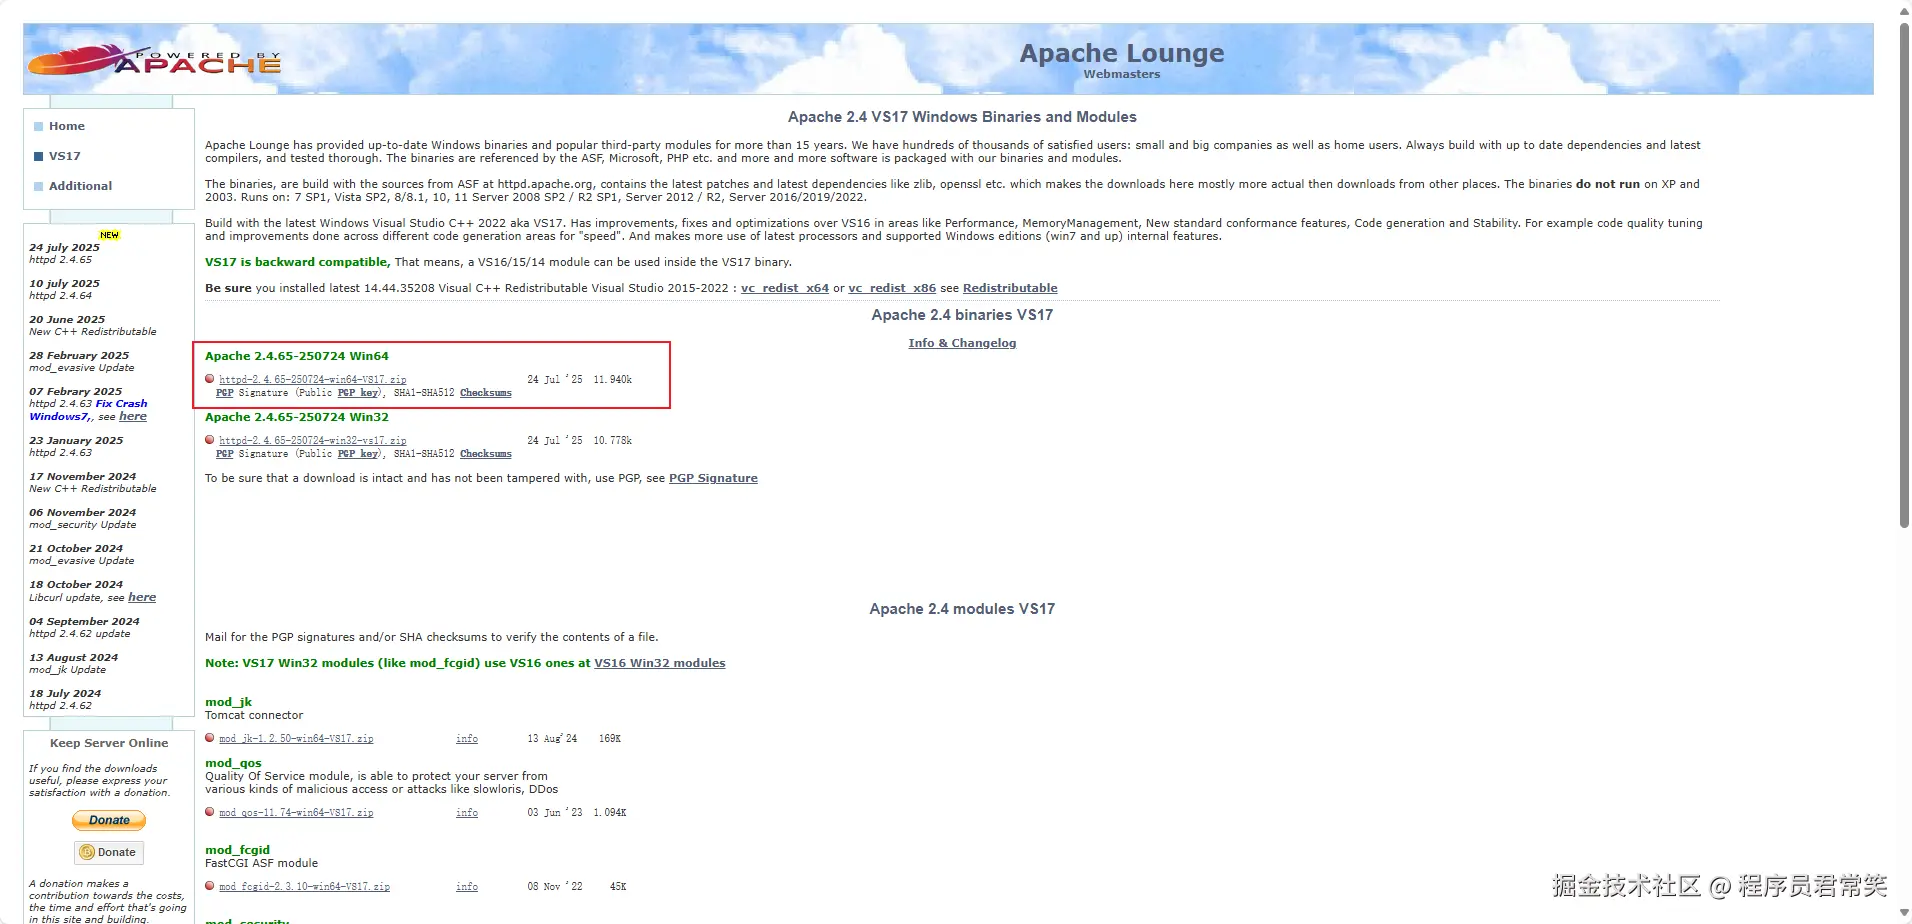Open the PGP Signature help link
Viewport: 1912px width, 924px height.
713,478
